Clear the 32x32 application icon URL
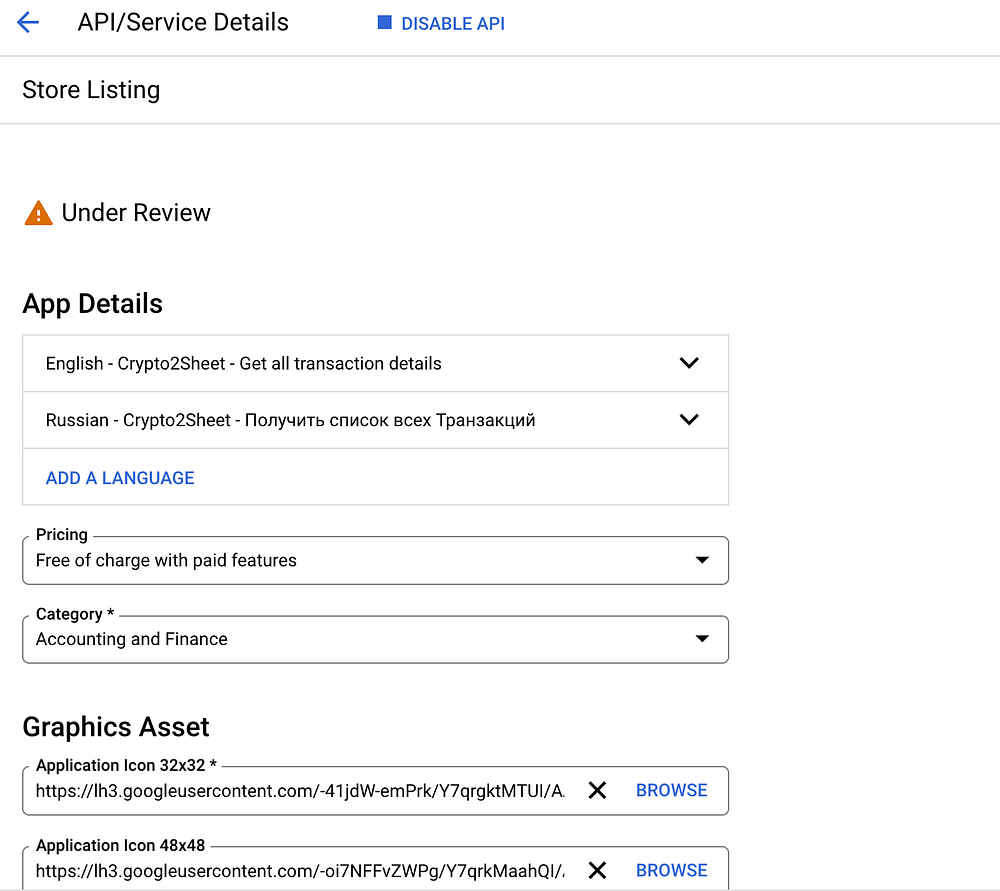 pos(597,790)
